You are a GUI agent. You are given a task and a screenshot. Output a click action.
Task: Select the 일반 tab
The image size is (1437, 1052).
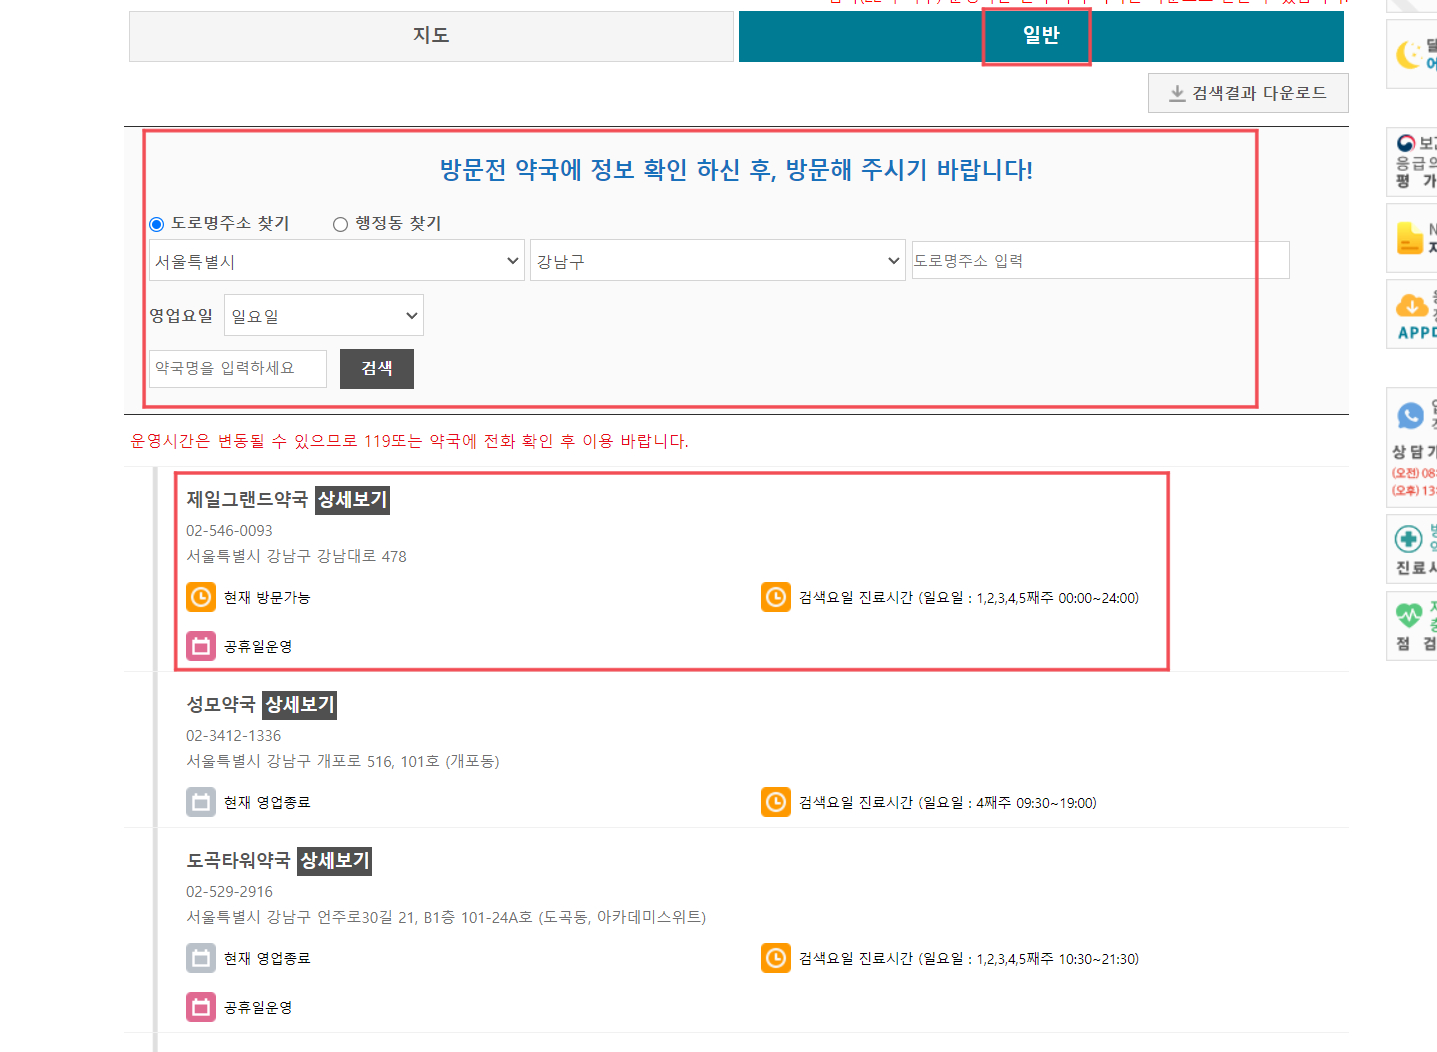click(x=1041, y=36)
